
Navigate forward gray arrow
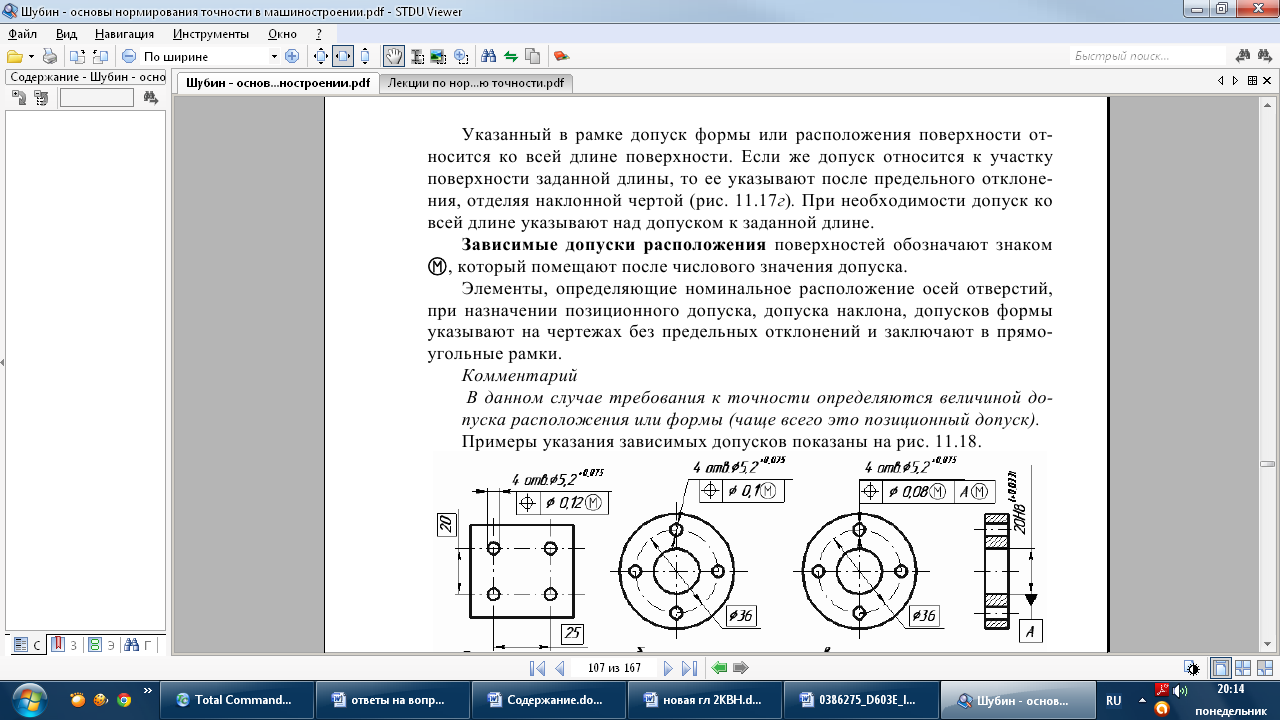tap(741, 668)
